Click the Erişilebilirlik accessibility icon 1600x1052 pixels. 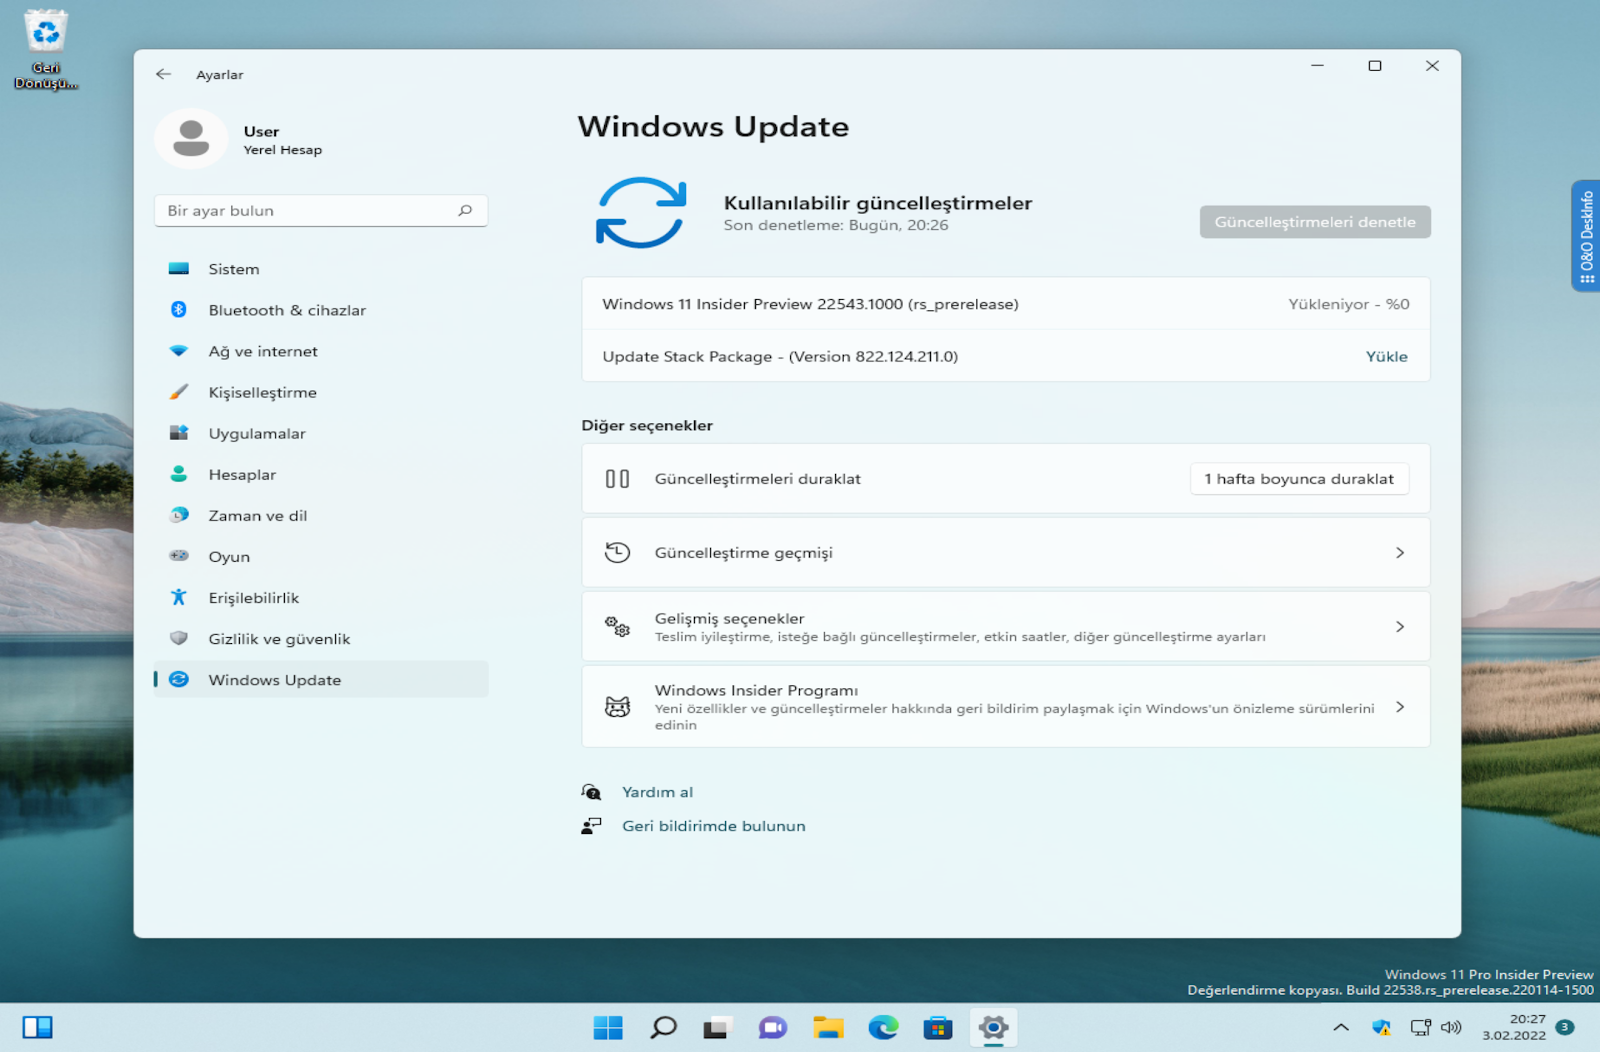click(x=179, y=597)
